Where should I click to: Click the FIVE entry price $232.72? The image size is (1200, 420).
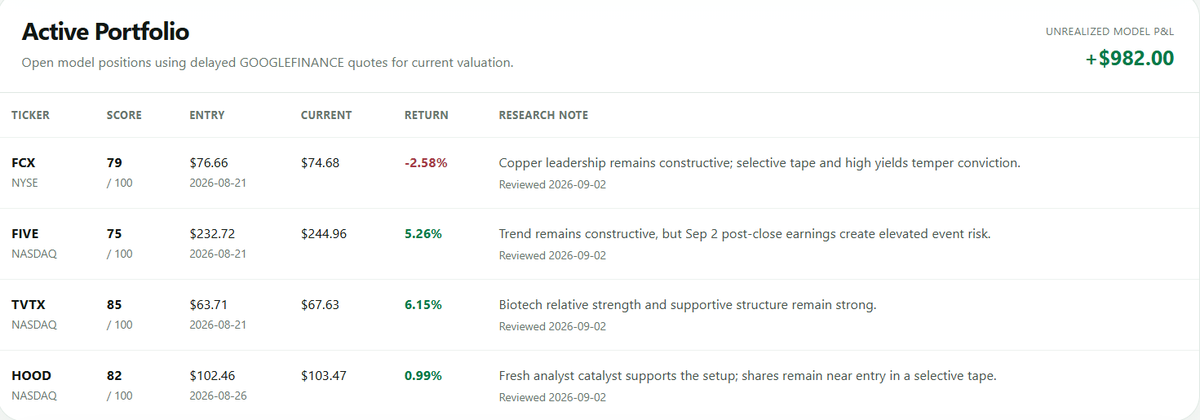211,233
